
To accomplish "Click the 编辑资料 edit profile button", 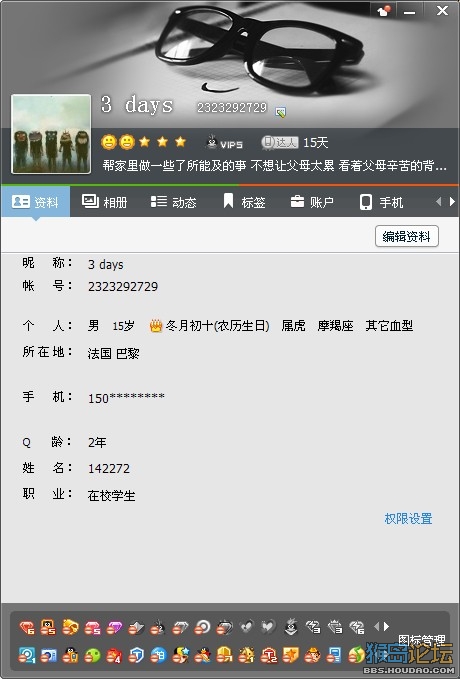I will [x=407, y=236].
